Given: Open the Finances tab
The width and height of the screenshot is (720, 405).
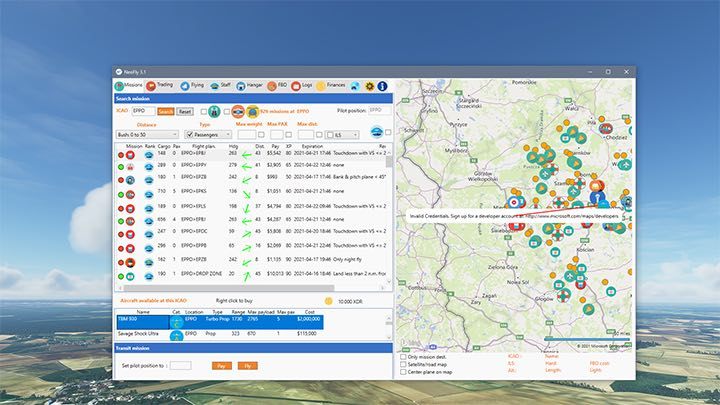Looking at the screenshot, I should point(332,87).
